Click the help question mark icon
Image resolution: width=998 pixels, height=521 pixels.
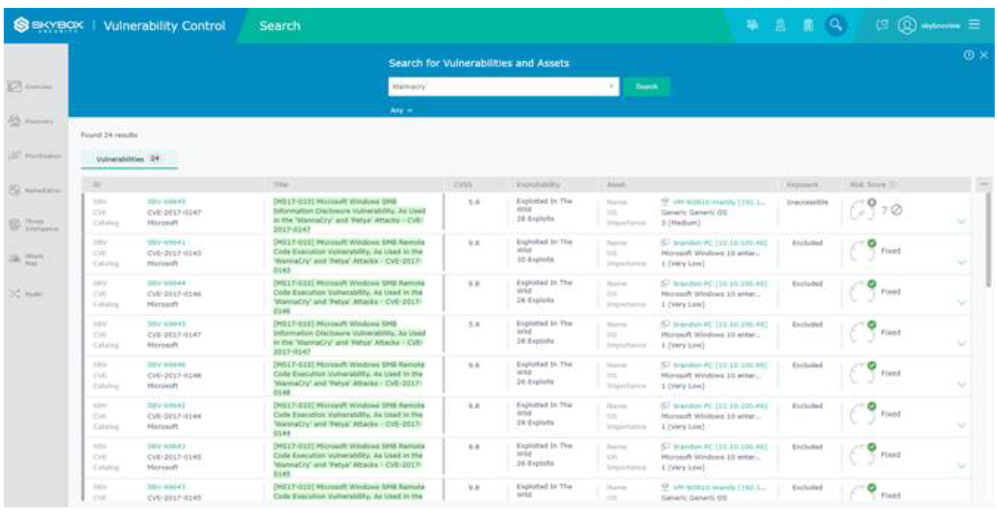[968, 55]
